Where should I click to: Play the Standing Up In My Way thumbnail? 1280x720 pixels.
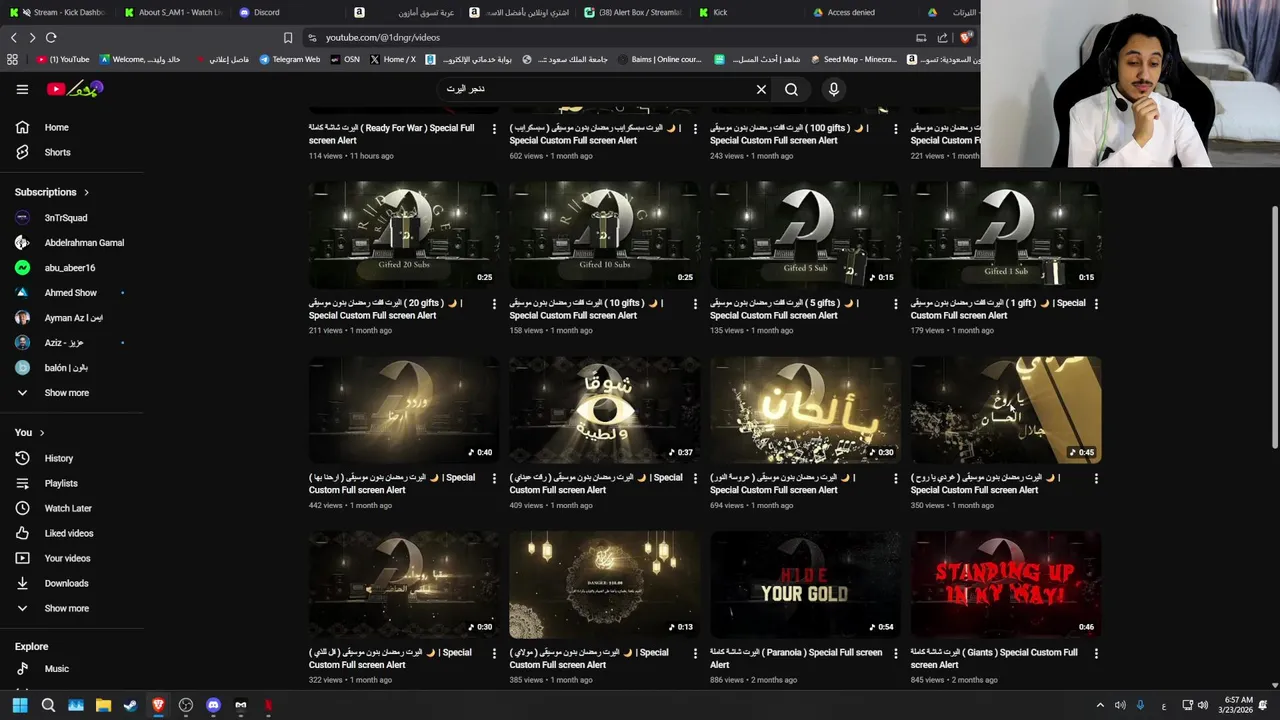coord(1005,585)
